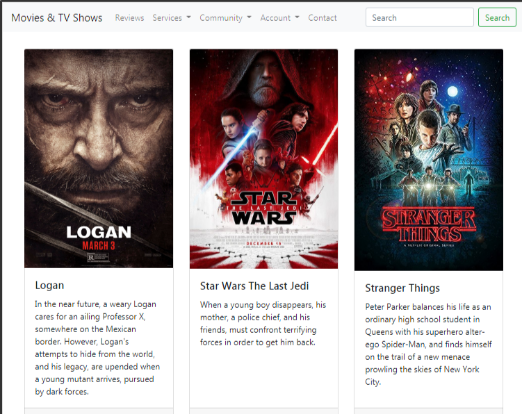The image size is (522, 414).
Task: Click the Logan description paragraph
Action: tap(97, 348)
